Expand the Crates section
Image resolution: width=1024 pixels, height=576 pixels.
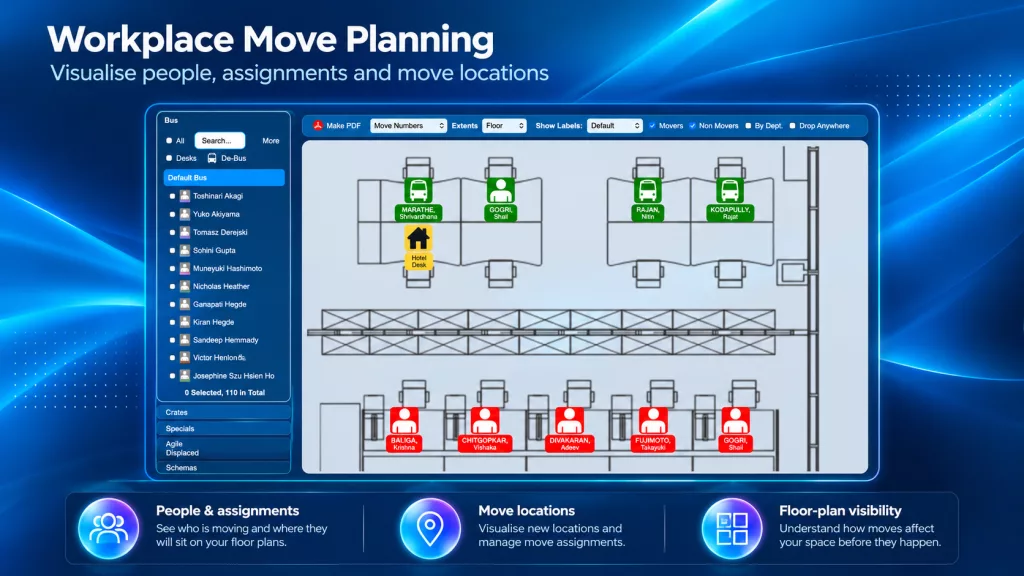click(x=224, y=413)
